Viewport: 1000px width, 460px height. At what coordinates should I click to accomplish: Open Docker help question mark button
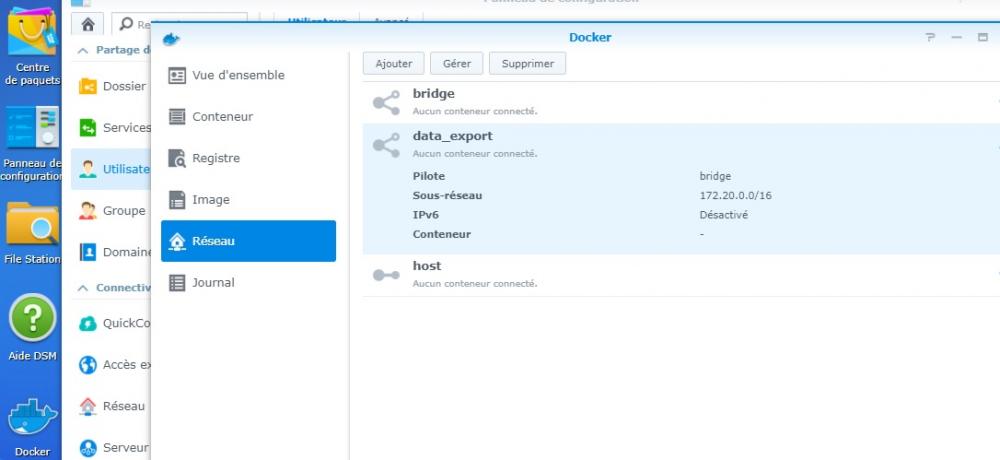point(930,38)
